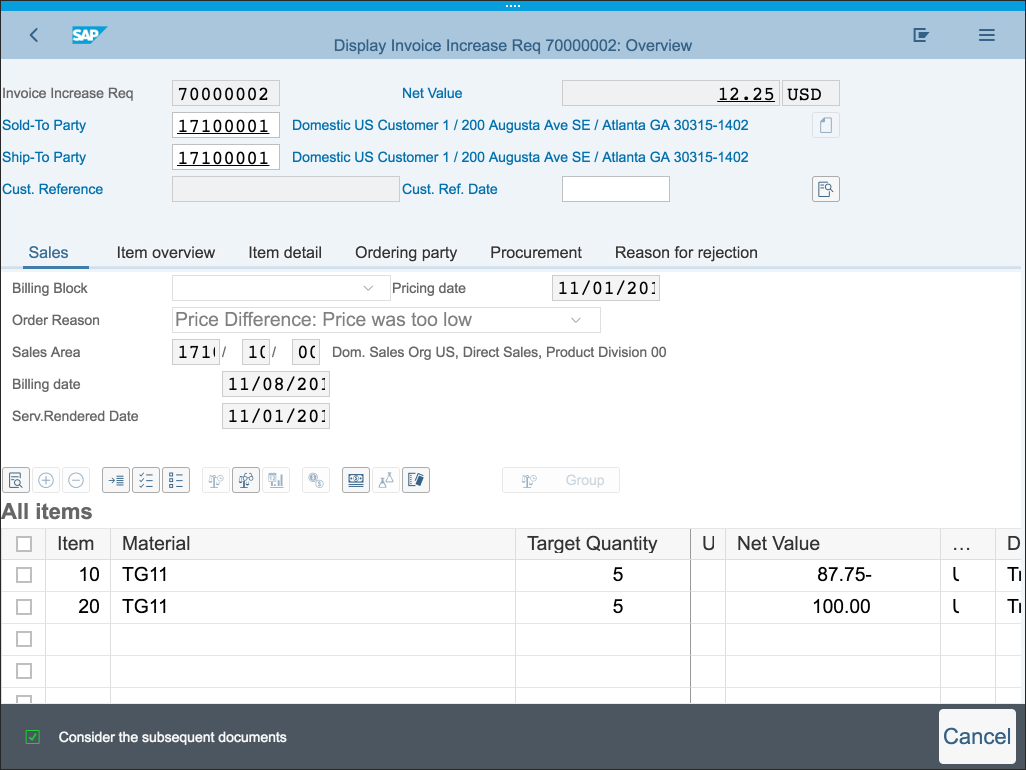Click the notebook with pen texts icon

click(x=416, y=480)
